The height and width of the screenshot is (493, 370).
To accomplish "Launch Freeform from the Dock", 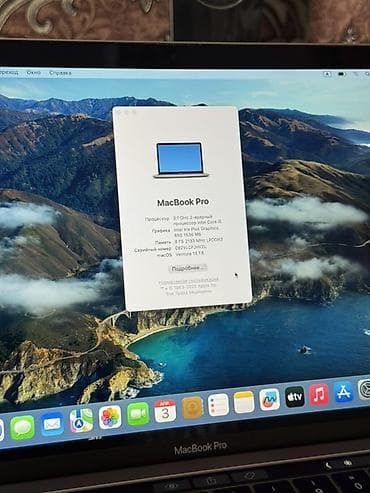I will coord(269,399).
